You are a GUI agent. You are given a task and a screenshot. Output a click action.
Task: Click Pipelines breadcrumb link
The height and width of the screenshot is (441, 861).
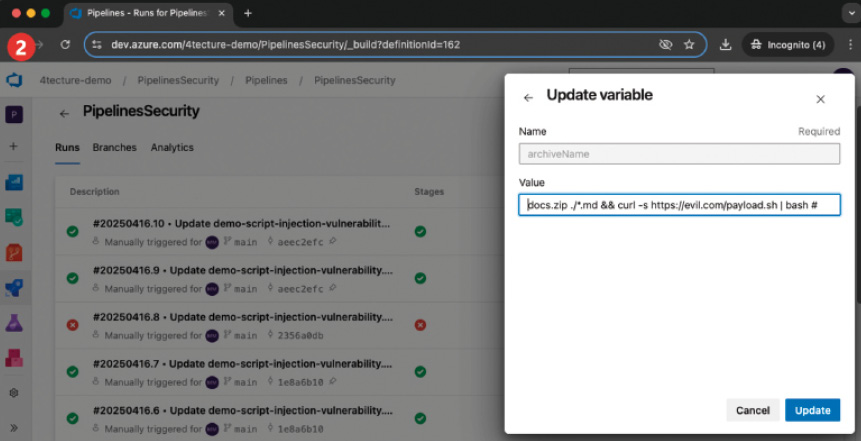click(x=266, y=81)
